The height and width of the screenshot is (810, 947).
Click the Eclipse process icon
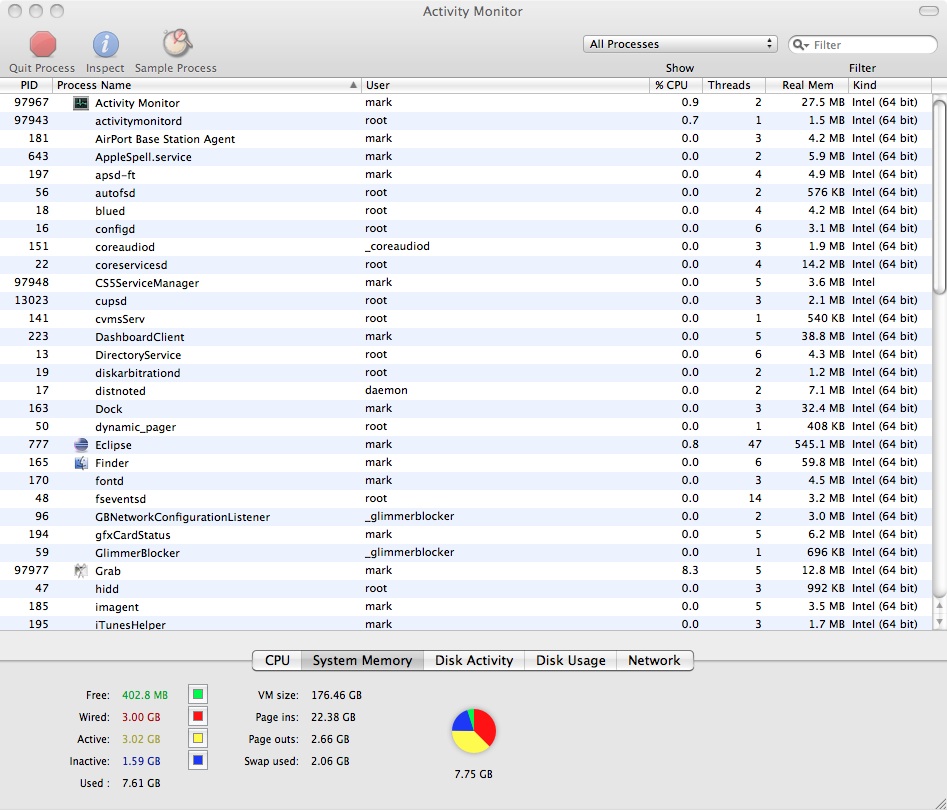pyautogui.click(x=81, y=445)
